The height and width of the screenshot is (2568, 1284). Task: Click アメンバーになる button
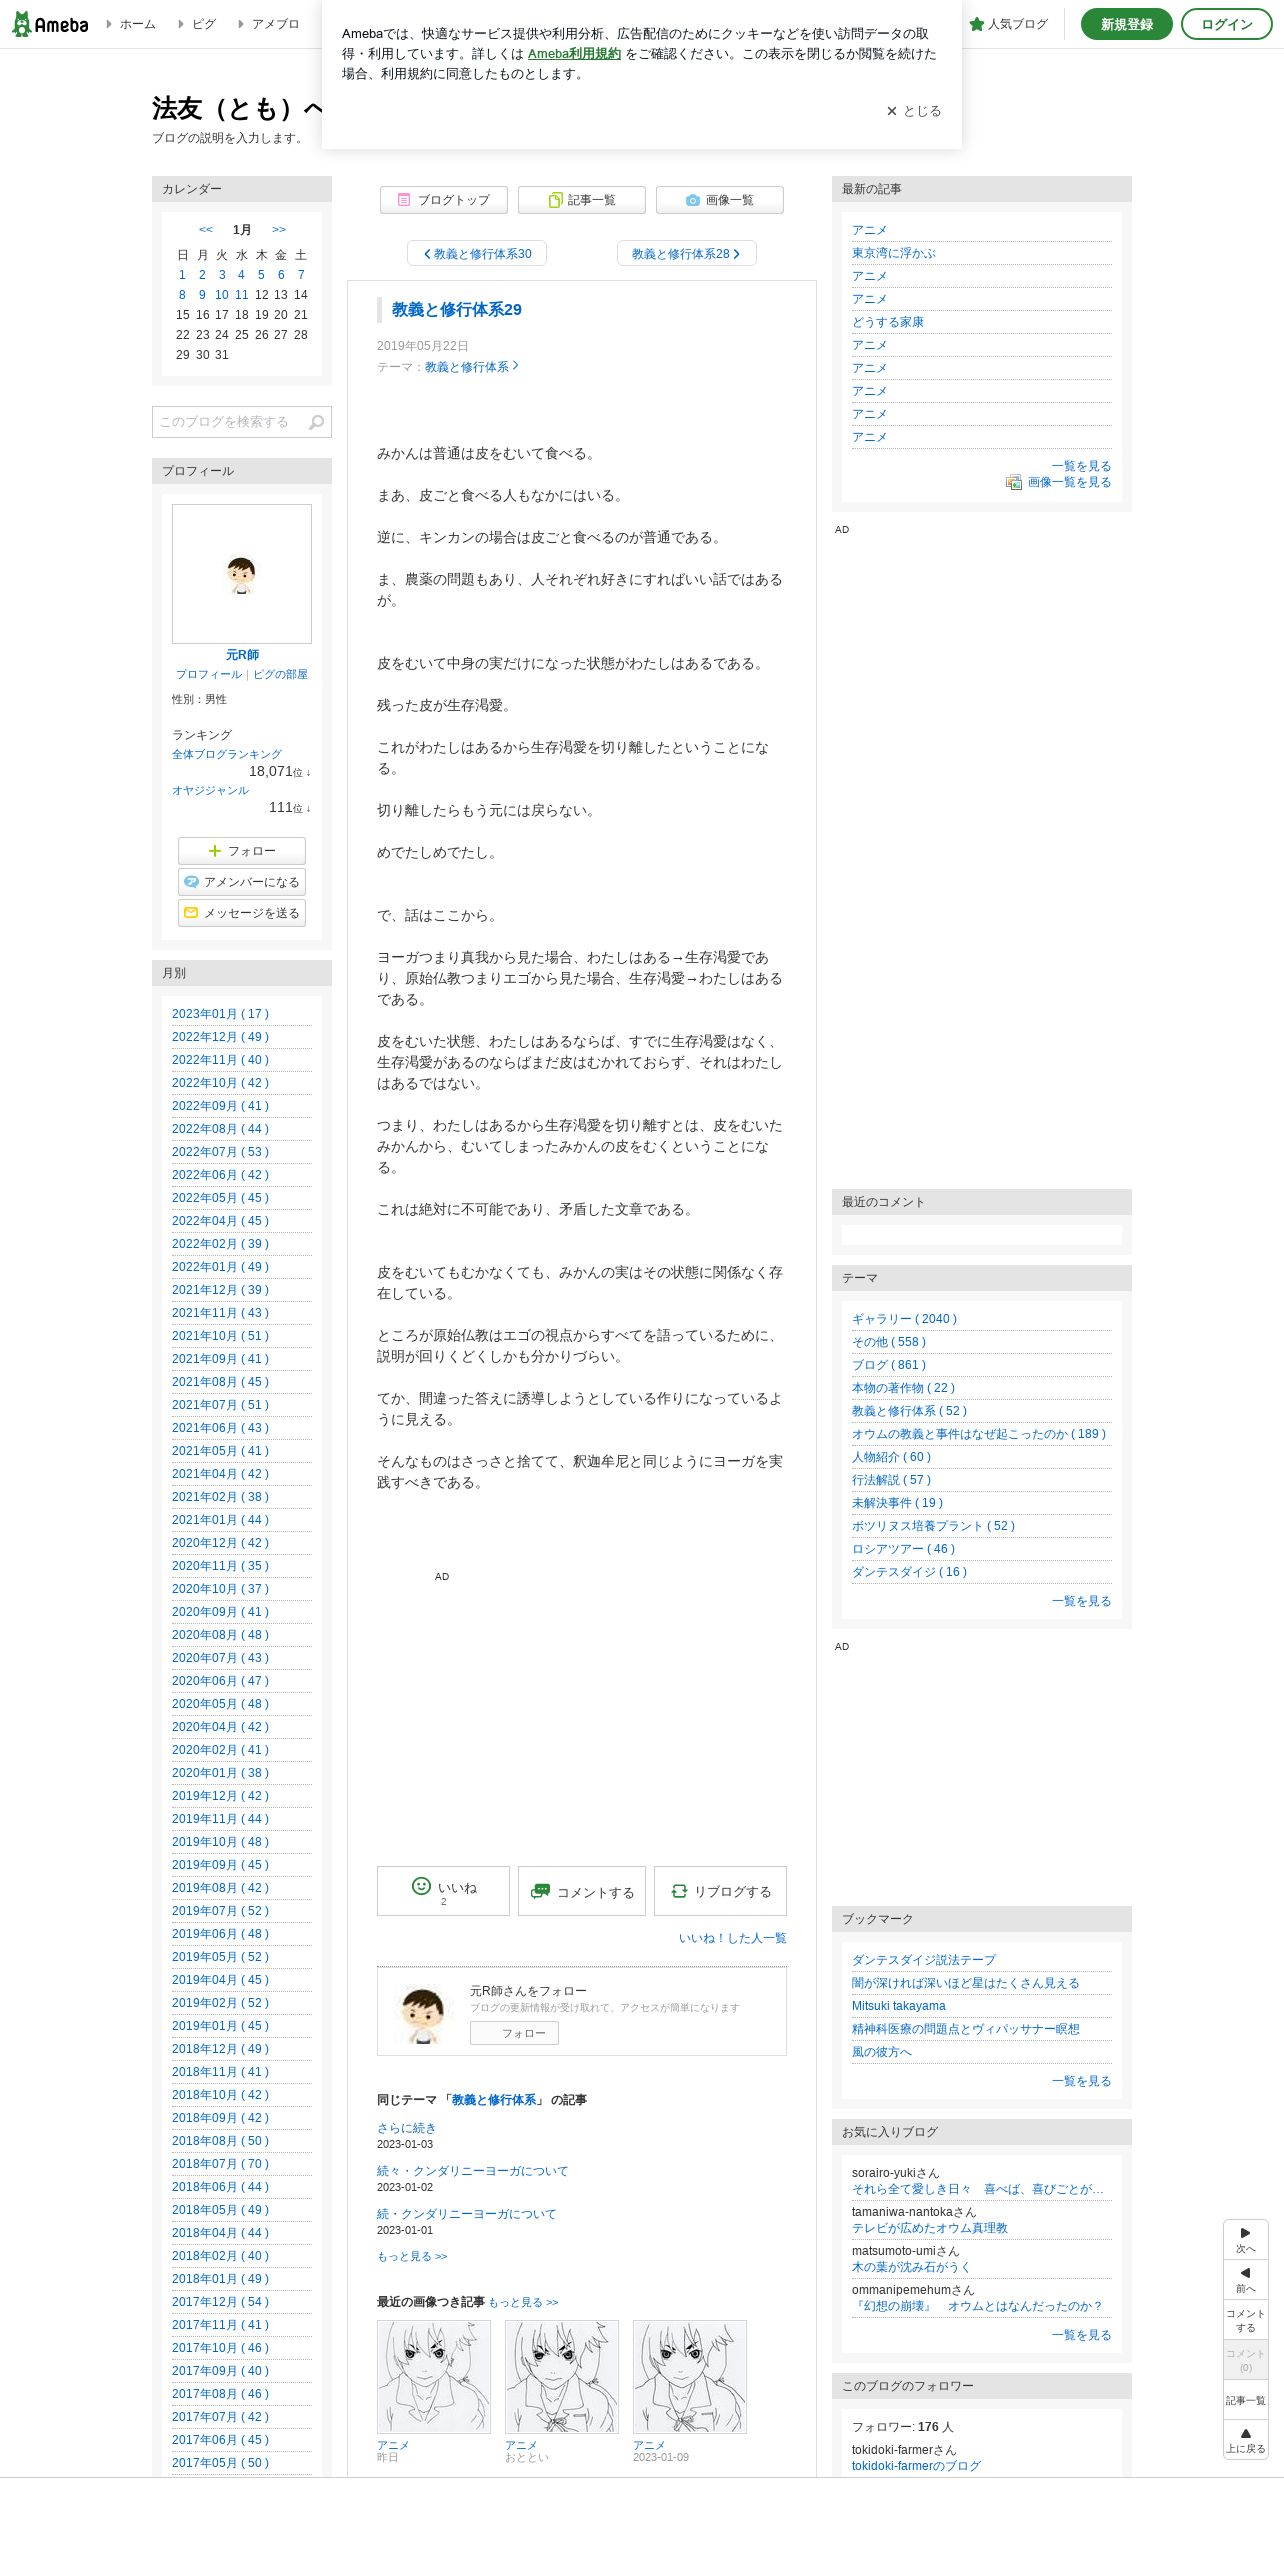(241, 882)
